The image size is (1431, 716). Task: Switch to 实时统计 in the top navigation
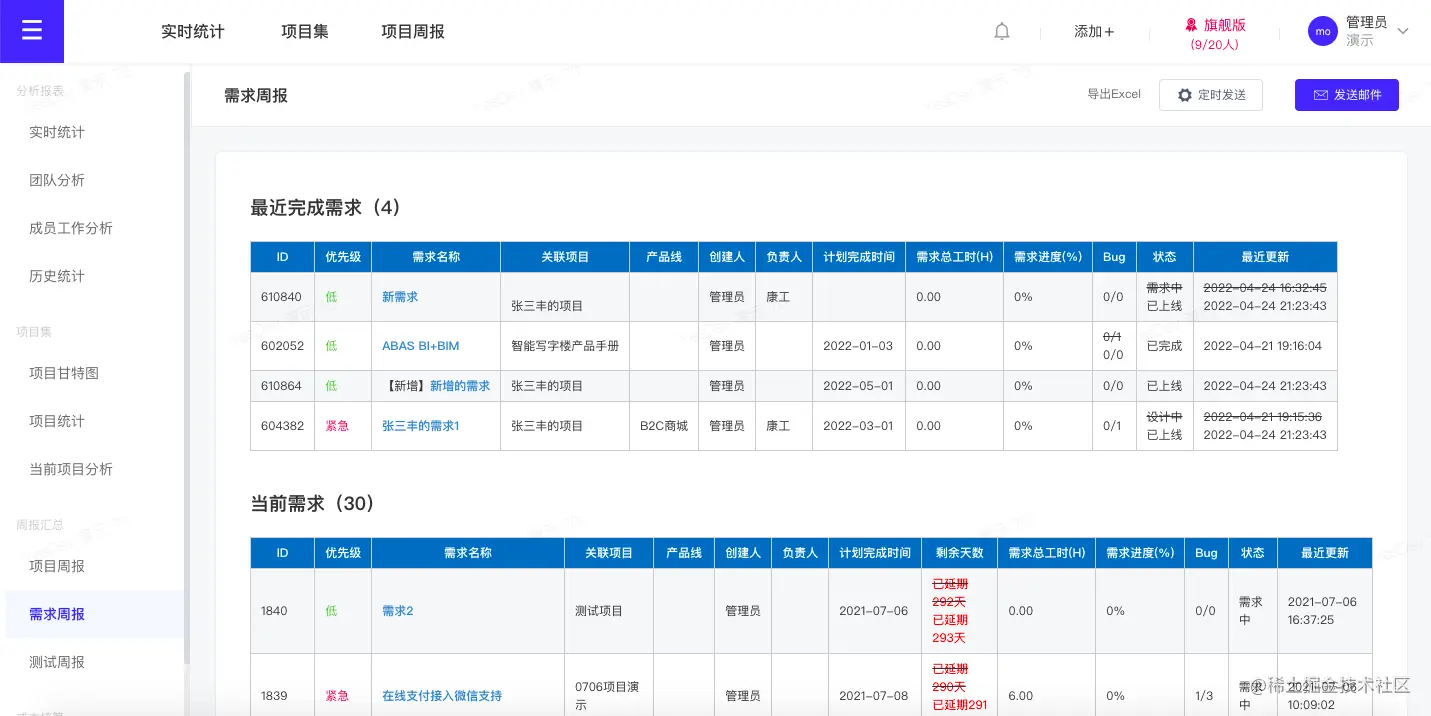point(193,31)
